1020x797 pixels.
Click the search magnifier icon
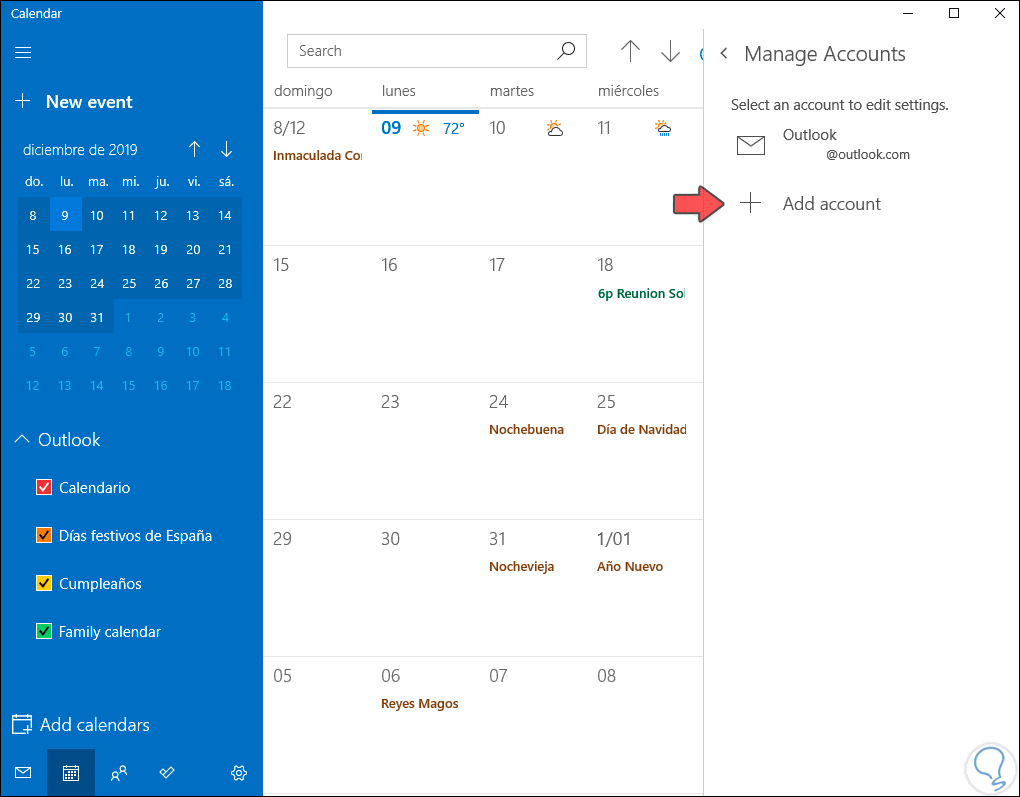point(566,51)
